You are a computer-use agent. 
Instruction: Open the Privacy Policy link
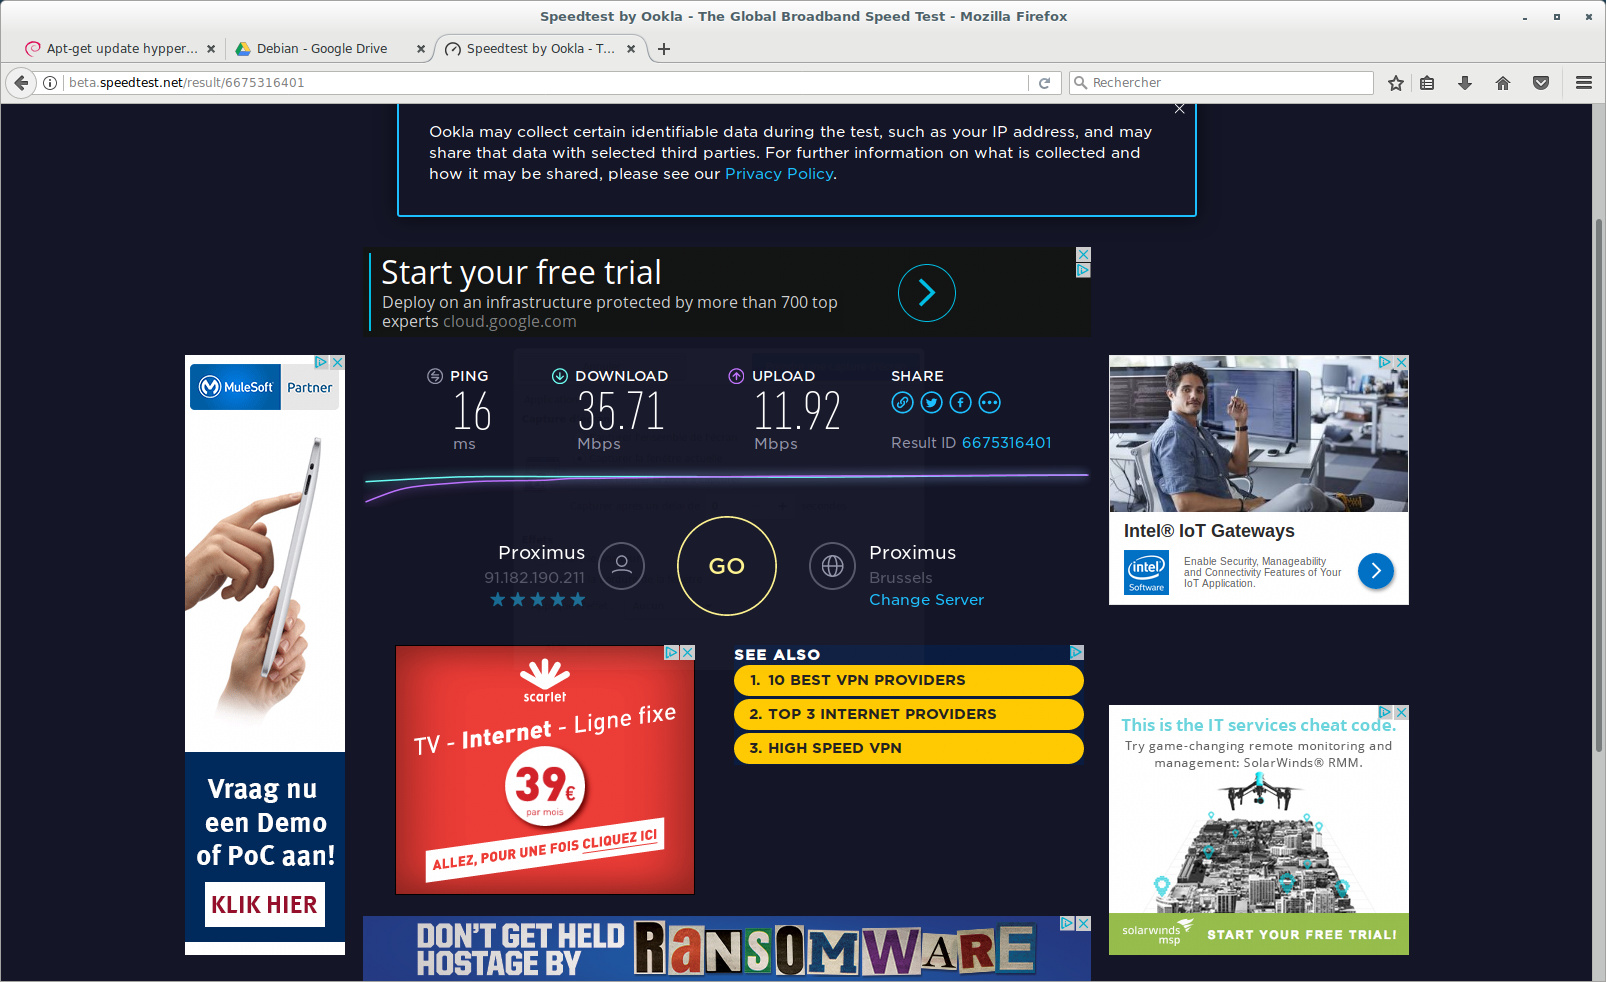779,174
